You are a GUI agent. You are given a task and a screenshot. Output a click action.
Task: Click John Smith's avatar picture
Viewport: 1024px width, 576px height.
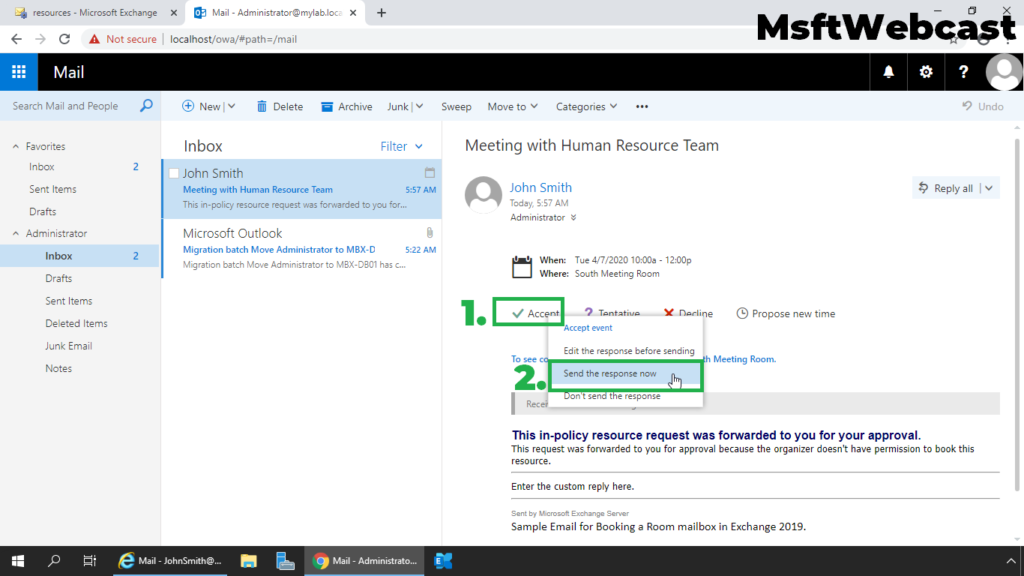[x=483, y=195]
